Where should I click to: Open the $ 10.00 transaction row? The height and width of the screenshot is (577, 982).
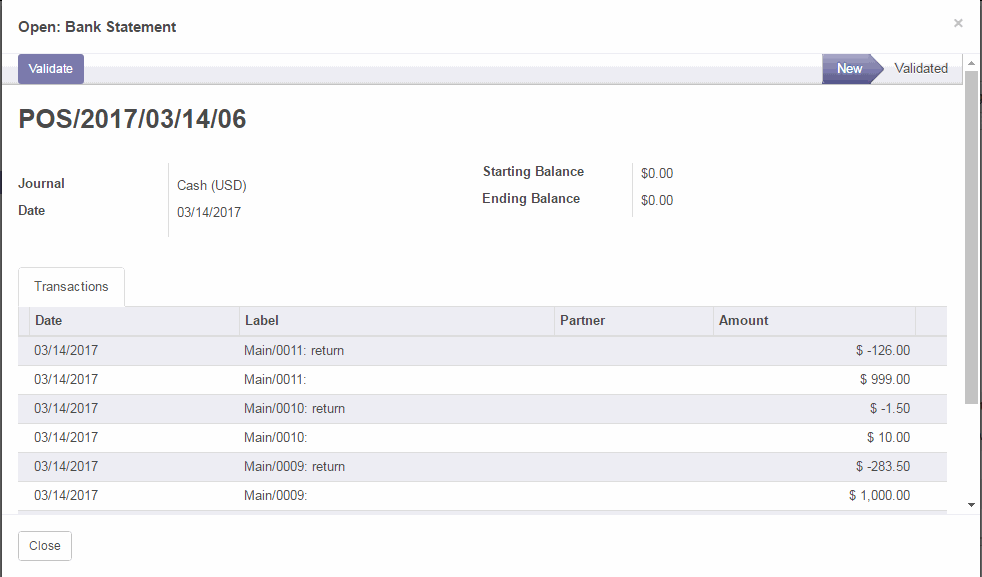click(888, 438)
